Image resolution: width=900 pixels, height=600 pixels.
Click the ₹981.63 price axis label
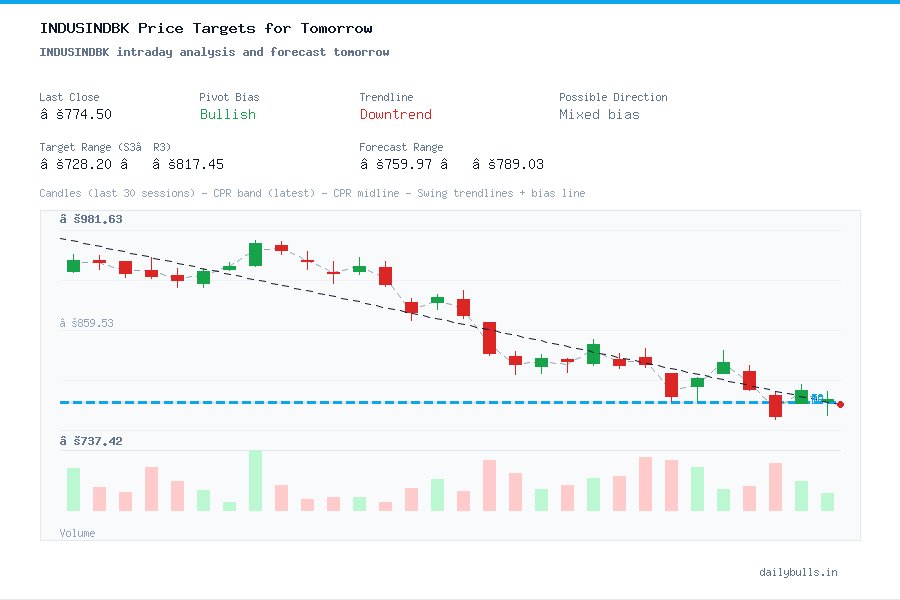pos(92,218)
